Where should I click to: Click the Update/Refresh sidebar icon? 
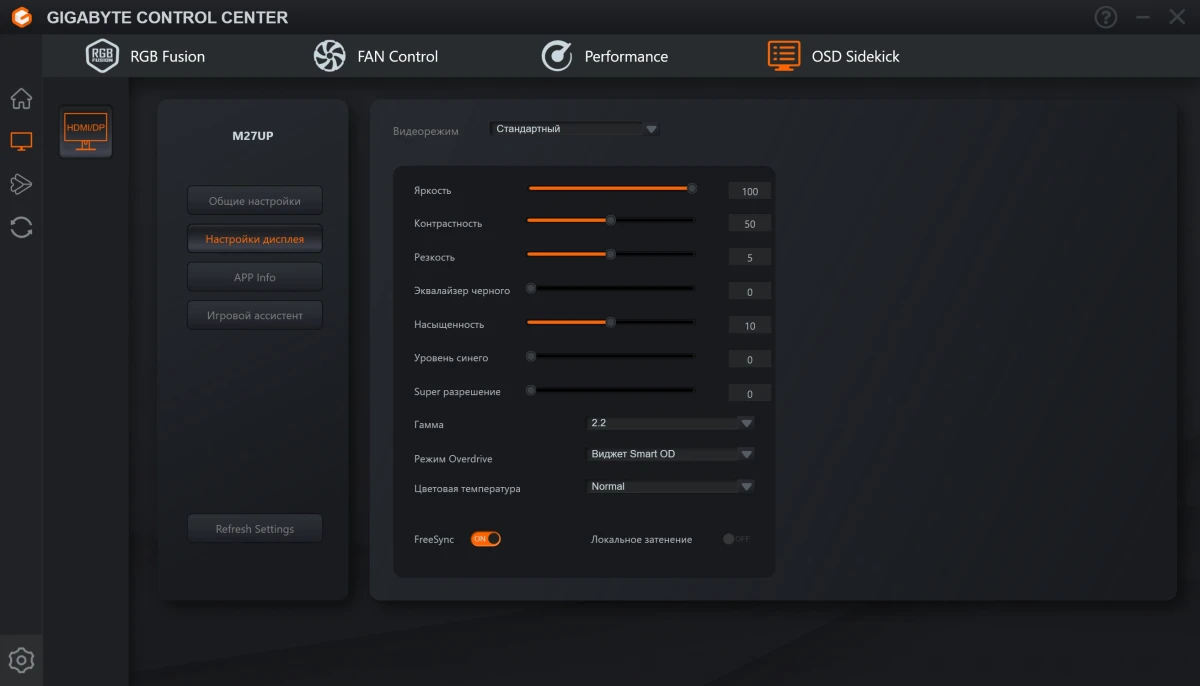point(21,227)
